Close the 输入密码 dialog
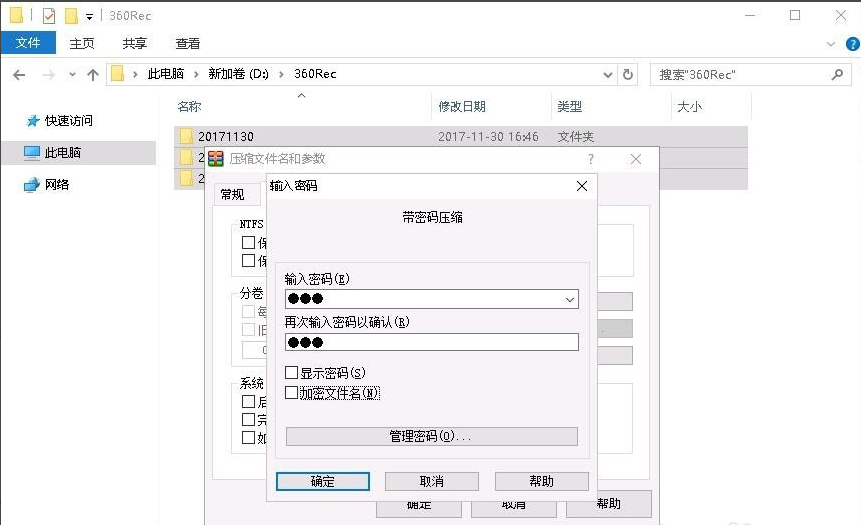 (582, 186)
